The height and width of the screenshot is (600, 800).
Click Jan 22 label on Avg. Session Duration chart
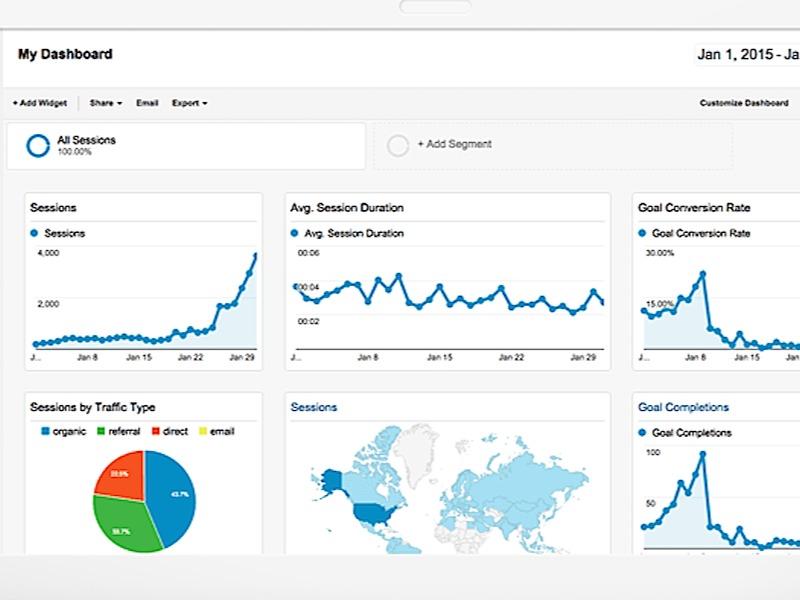[511, 357]
